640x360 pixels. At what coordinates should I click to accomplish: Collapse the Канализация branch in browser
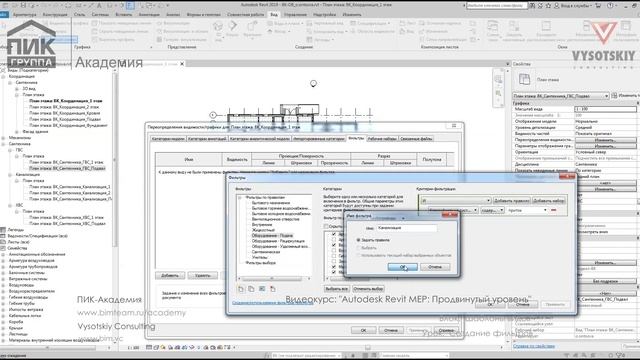(x=10, y=174)
